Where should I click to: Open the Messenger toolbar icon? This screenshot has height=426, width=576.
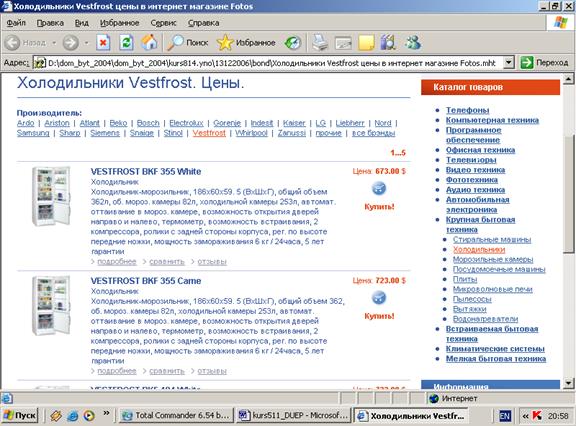point(413,43)
